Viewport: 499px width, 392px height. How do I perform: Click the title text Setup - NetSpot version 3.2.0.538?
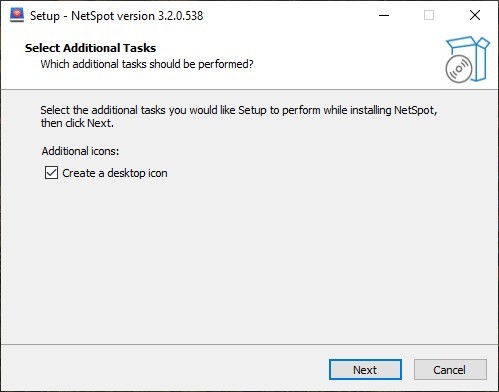116,16
